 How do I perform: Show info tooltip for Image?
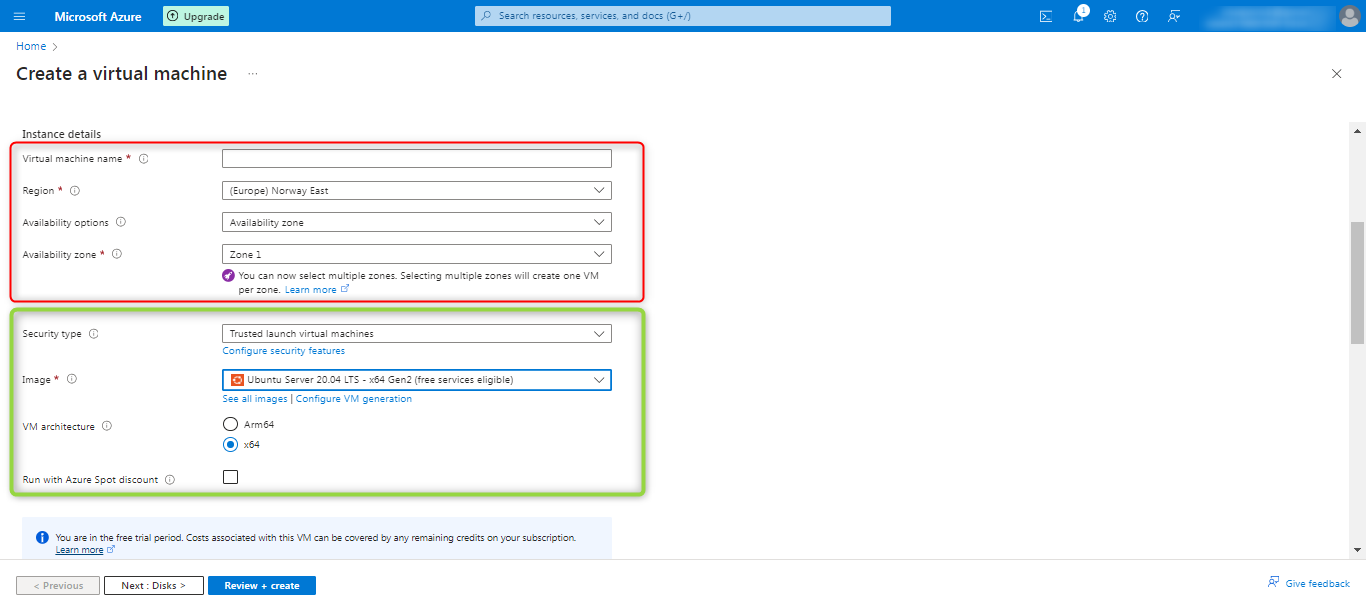[72, 380]
